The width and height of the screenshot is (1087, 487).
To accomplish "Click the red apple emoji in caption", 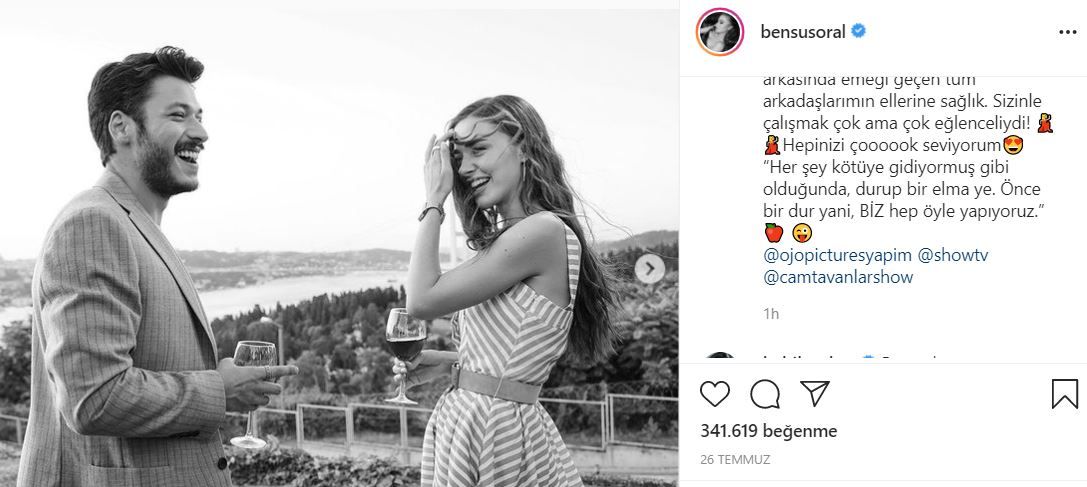I will click(773, 233).
